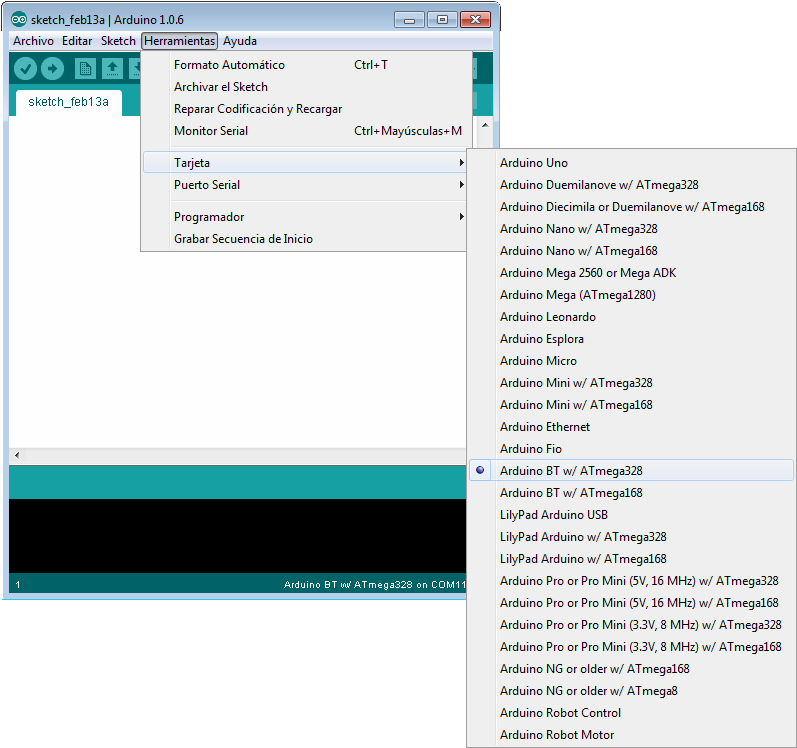Select the already-checked Arduino BT w/ ATmega328
The width and height of the screenshot is (797, 748).
click(x=570, y=471)
